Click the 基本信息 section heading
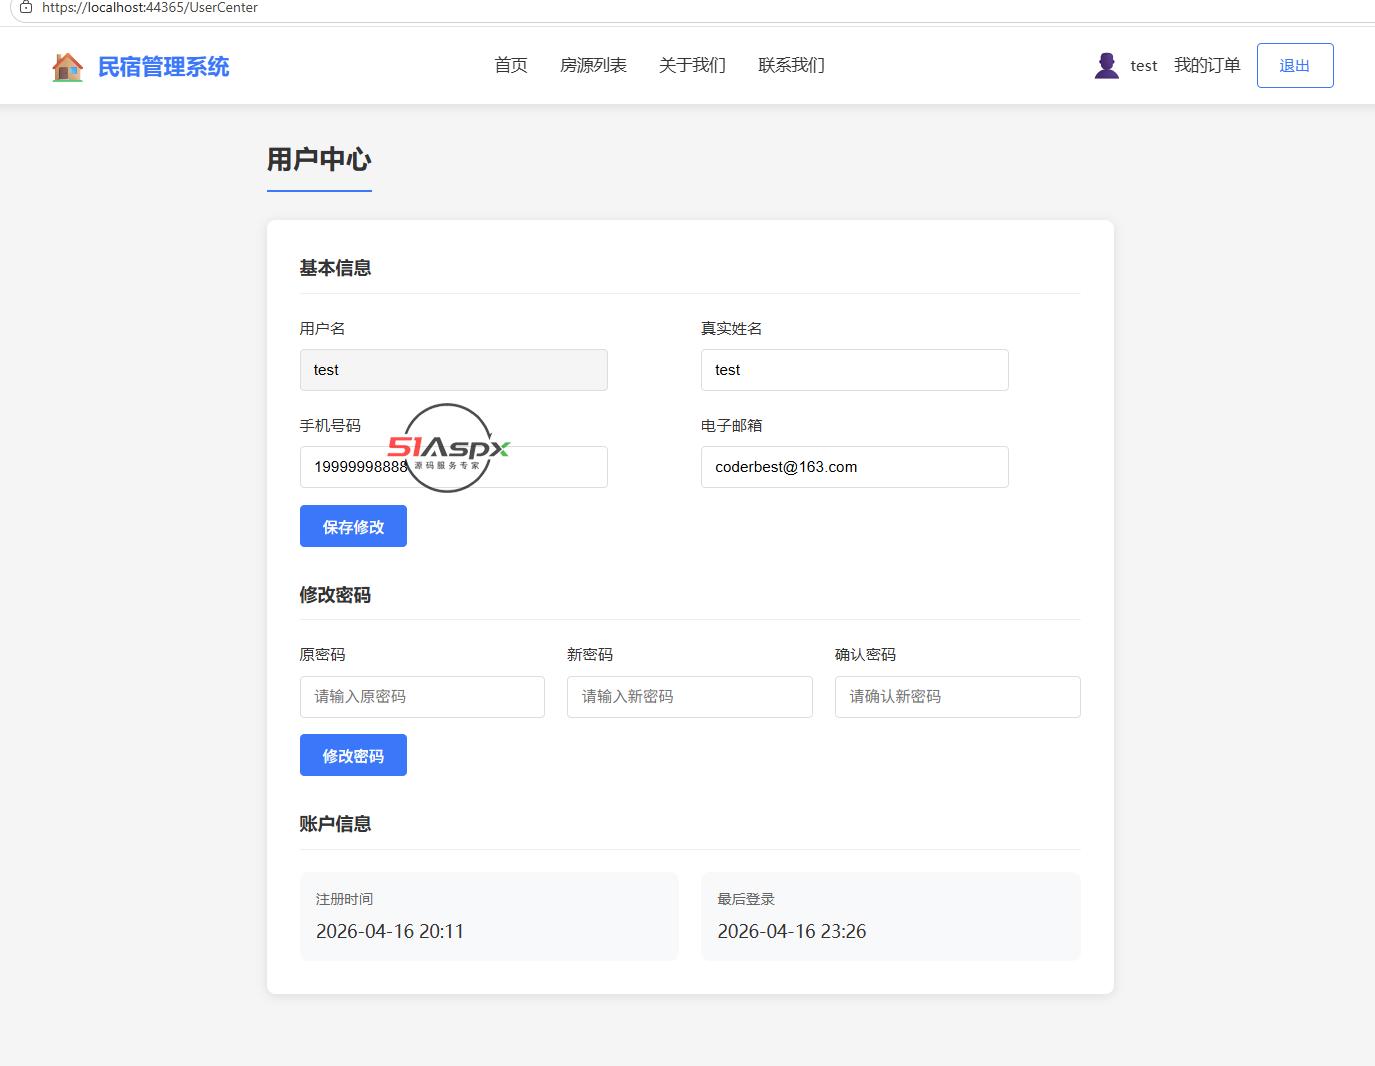Screen dimensions: 1375x1066 click(335, 268)
